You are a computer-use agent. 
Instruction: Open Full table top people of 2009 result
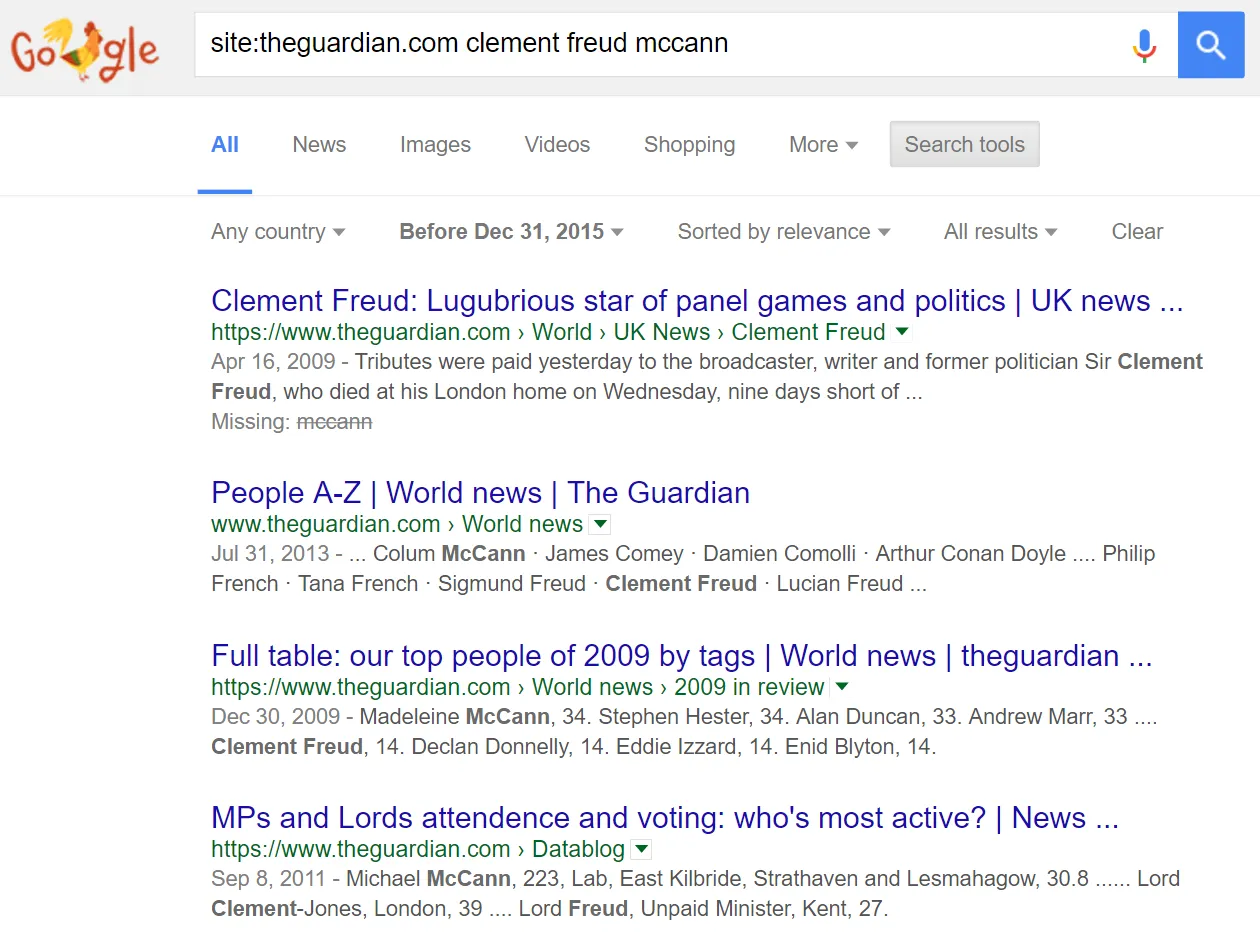coord(682,656)
